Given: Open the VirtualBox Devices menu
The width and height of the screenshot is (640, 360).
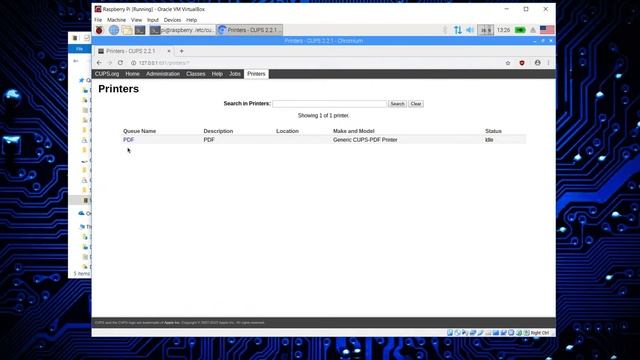Looking at the screenshot, I should [172, 20].
